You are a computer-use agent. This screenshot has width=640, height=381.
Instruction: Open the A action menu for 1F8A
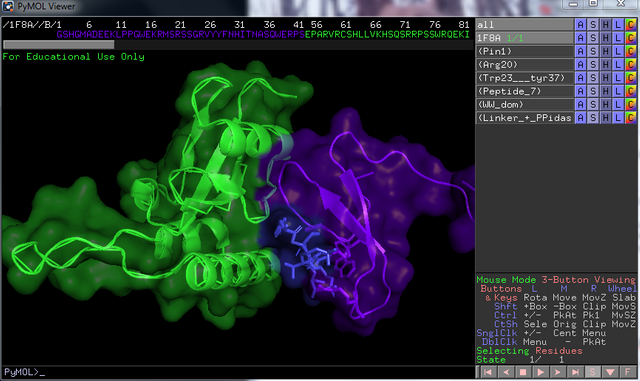coord(580,38)
